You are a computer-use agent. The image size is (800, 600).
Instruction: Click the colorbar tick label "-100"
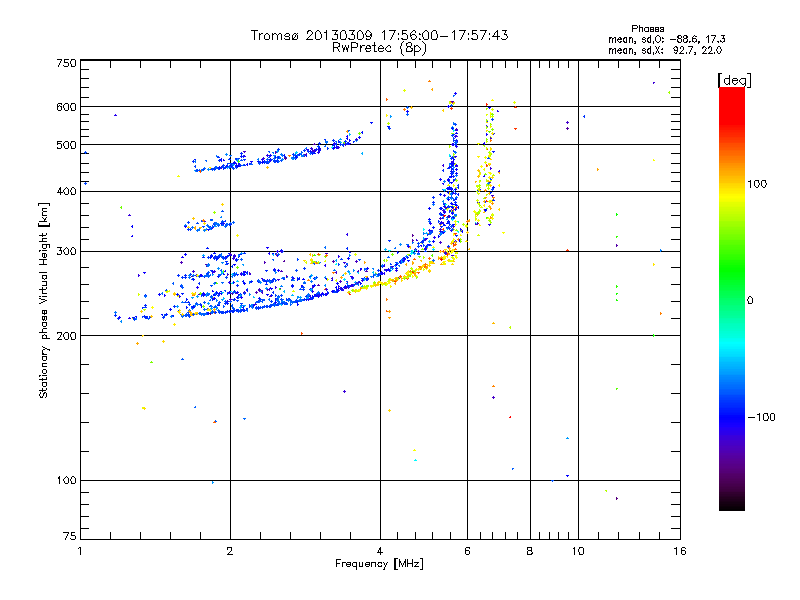[x=761, y=417]
